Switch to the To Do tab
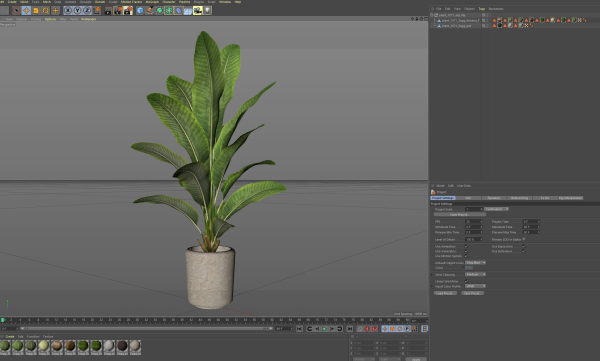The image size is (600, 361). click(x=545, y=198)
